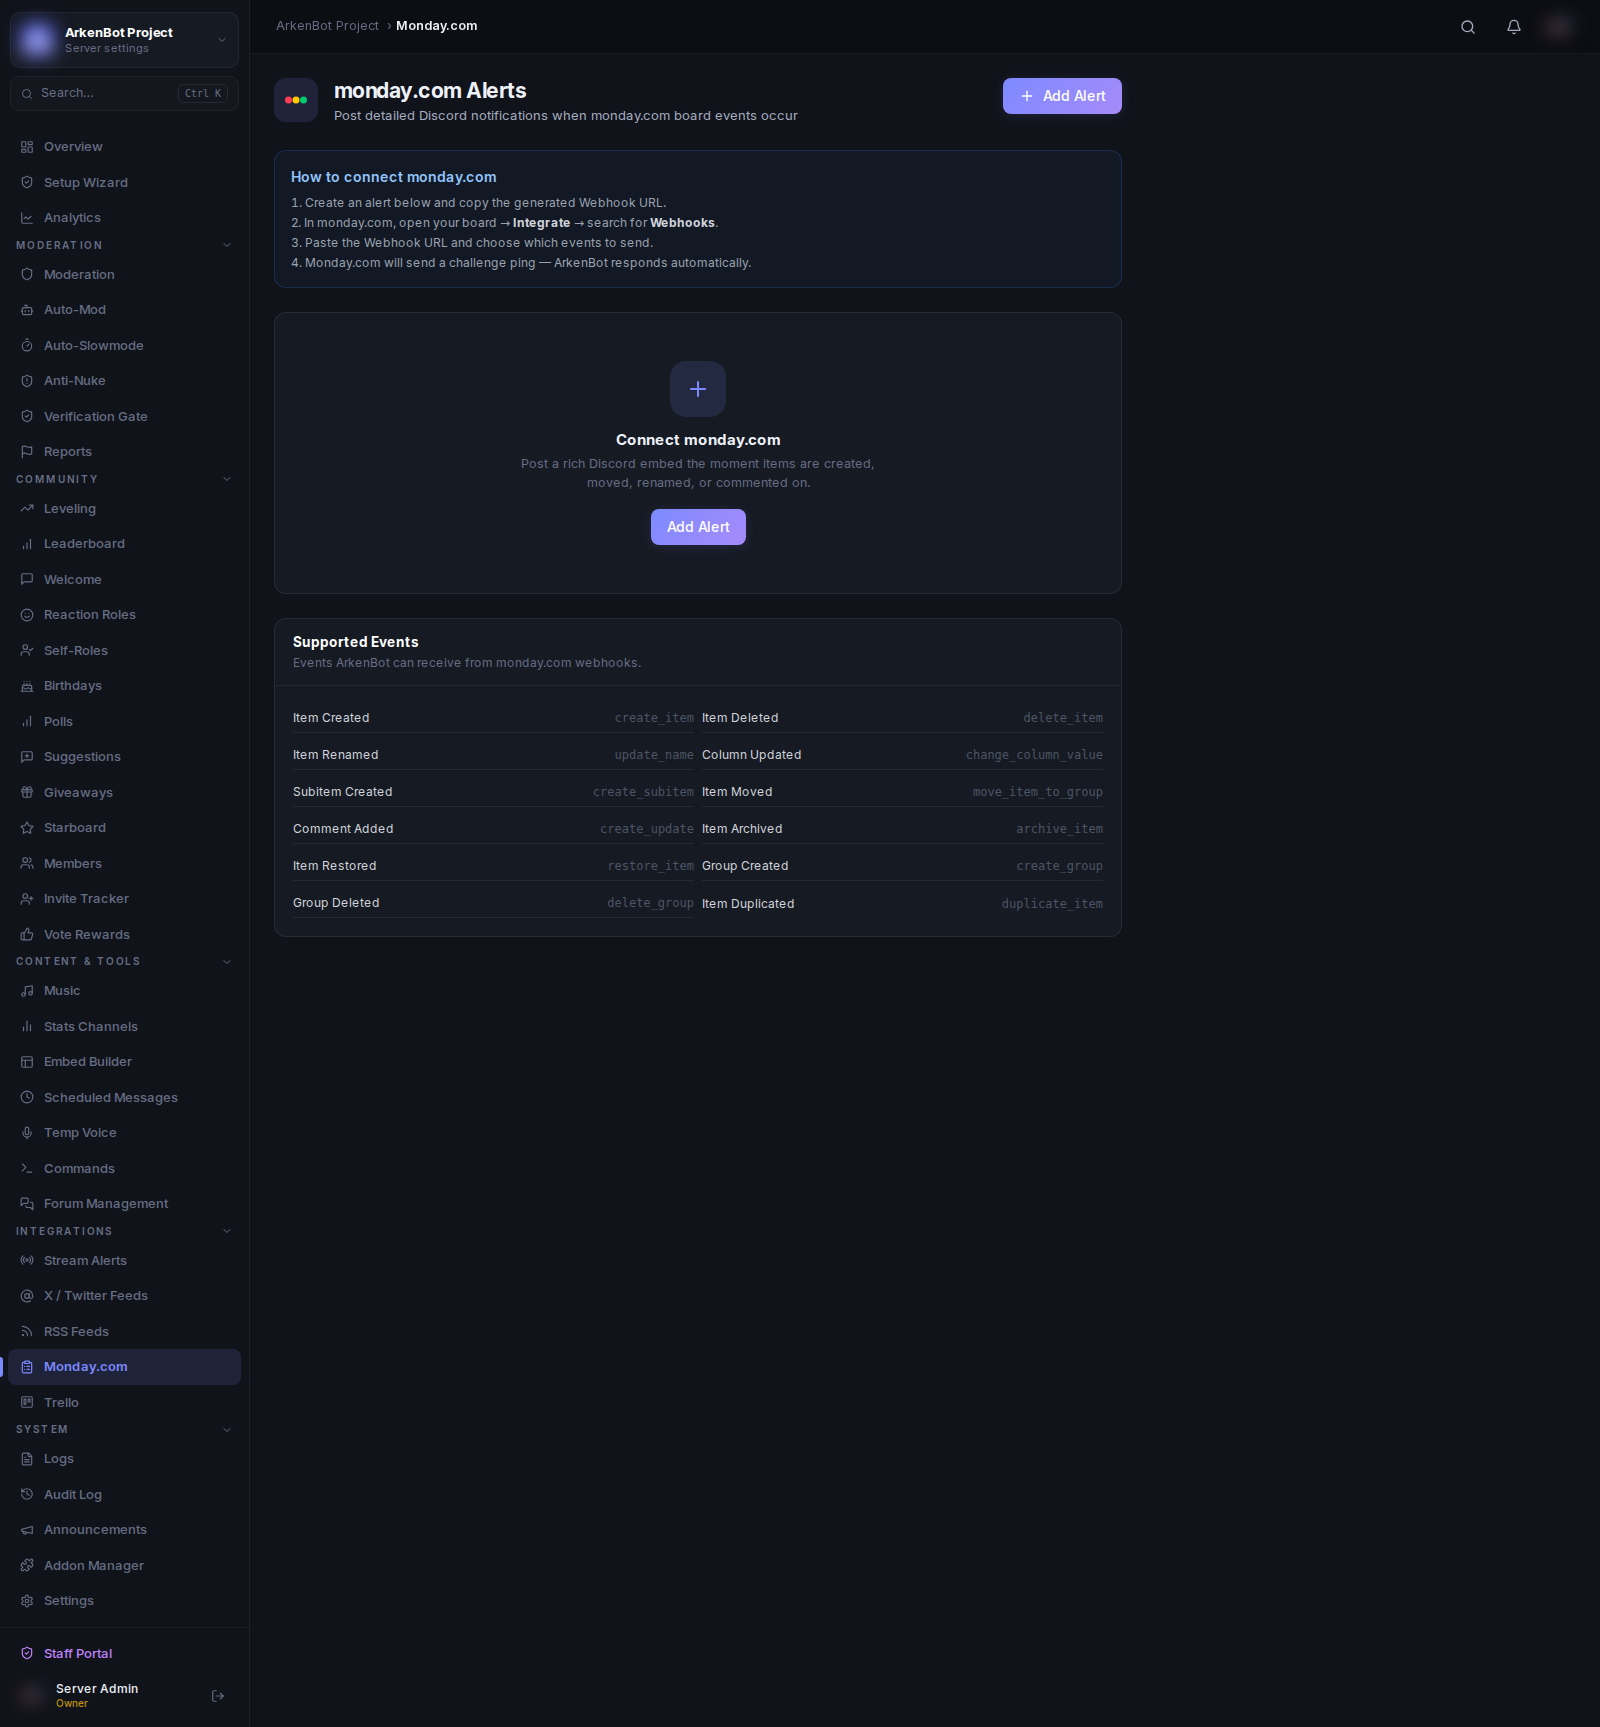Open notifications bell icon
The height and width of the screenshot is (1727, 1600).
[1514, 27]
